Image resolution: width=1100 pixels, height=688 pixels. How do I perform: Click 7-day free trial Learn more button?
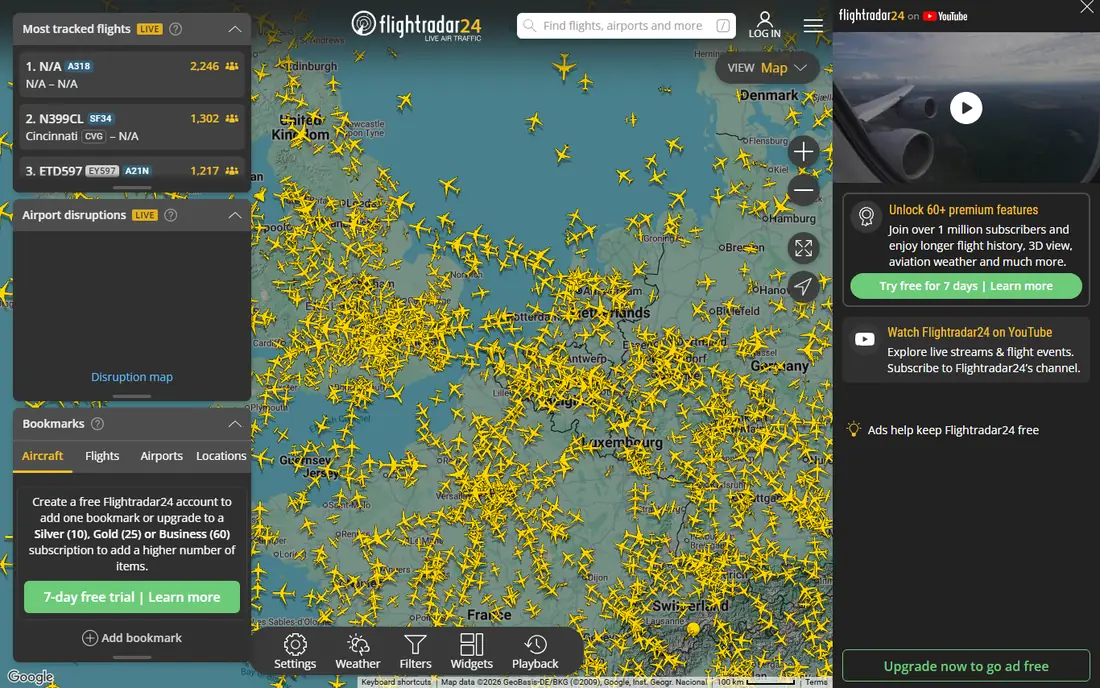[x=132, y=597]
